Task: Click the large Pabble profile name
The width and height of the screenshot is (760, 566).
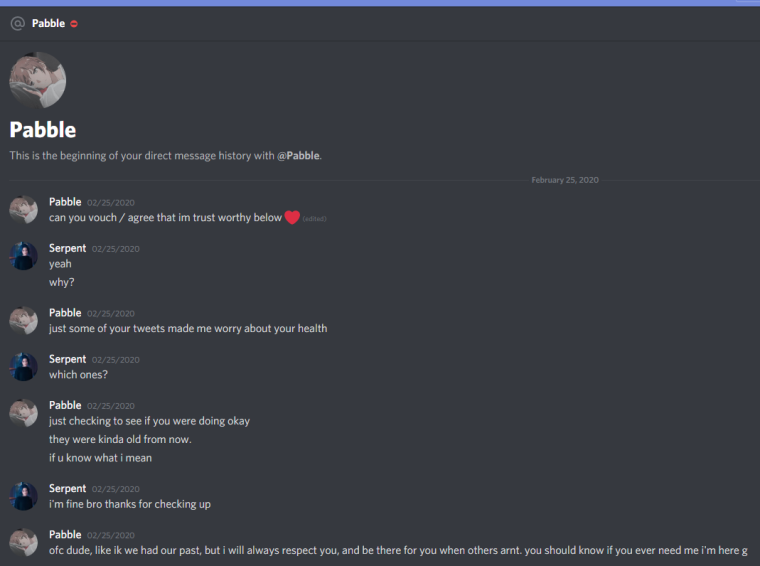Action: [x=43, y=130]
